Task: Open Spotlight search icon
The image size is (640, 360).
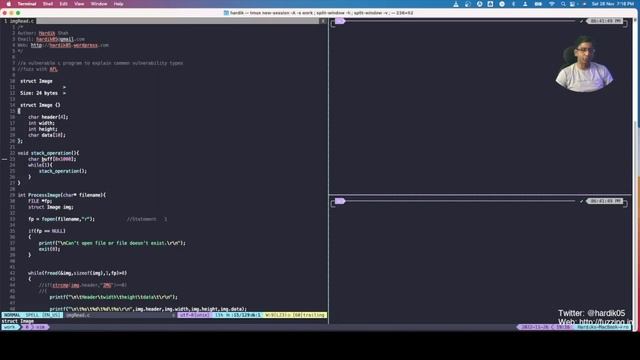Action: (563, 4)
